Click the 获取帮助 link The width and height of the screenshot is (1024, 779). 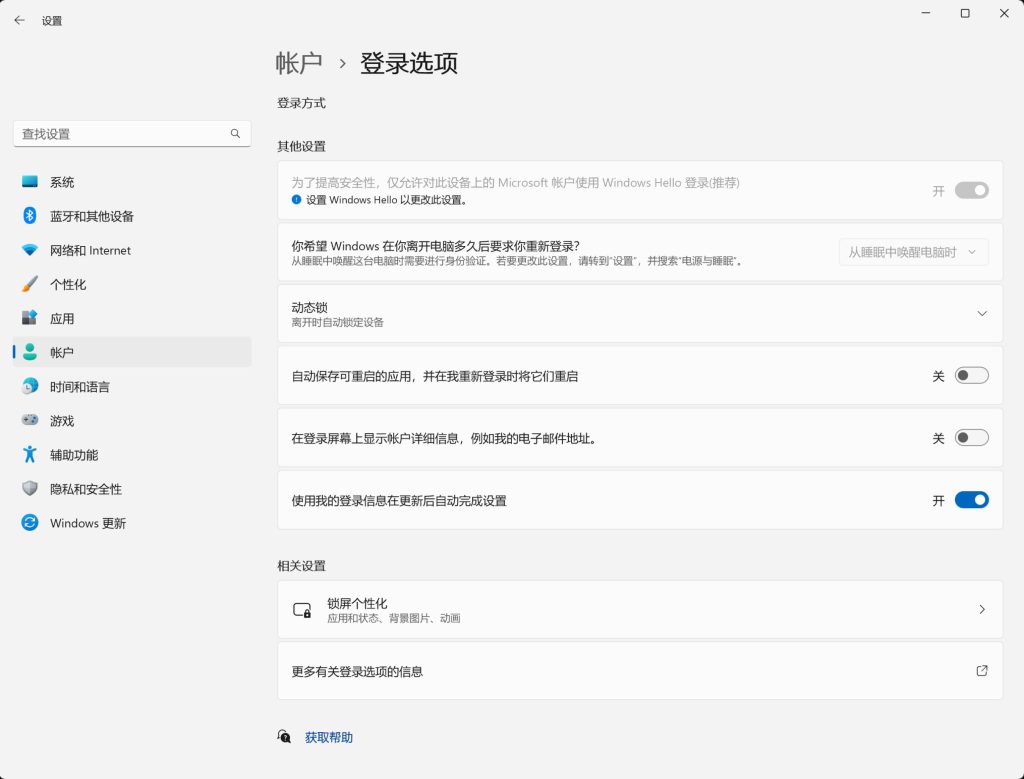[328, 737]
